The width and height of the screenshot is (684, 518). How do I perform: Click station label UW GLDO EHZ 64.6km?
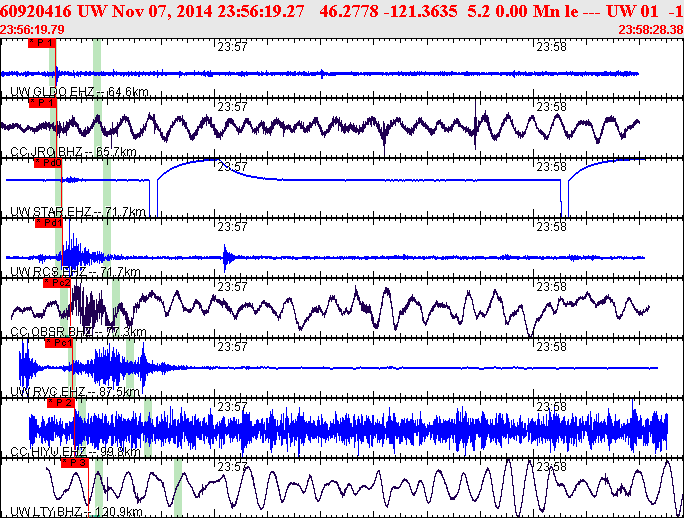79,92
